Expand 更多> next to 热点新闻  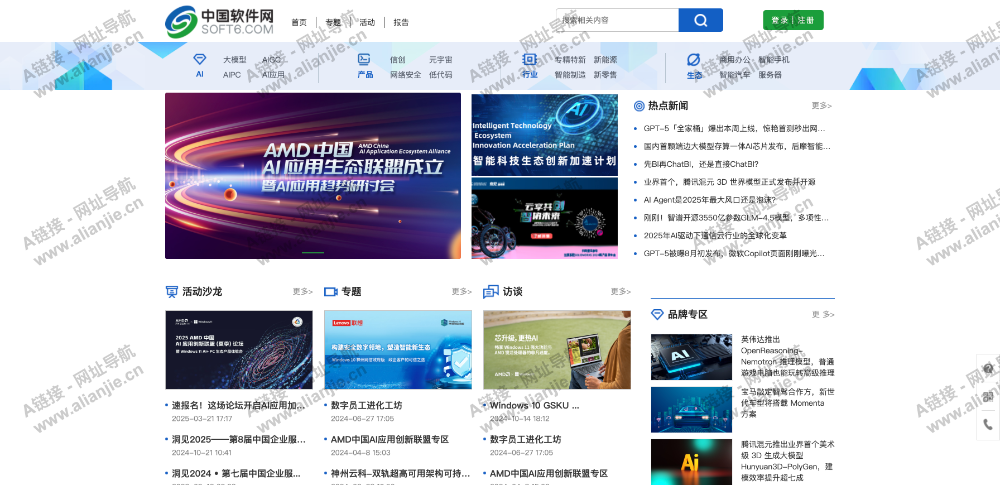pos(821,106)
